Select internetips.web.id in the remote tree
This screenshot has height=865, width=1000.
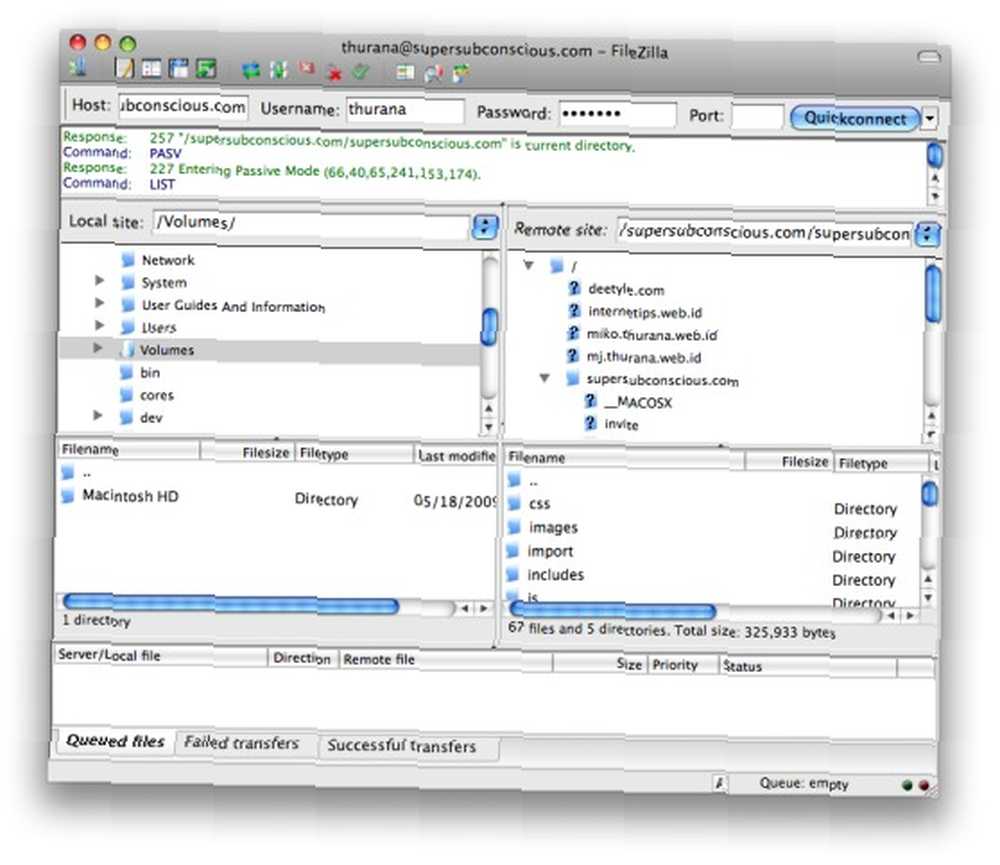645,312
